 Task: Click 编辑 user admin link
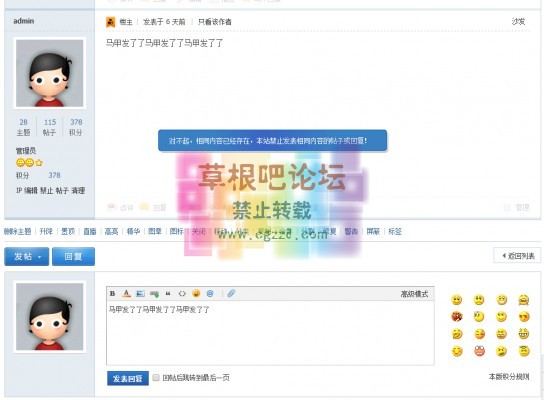point(31,190)
